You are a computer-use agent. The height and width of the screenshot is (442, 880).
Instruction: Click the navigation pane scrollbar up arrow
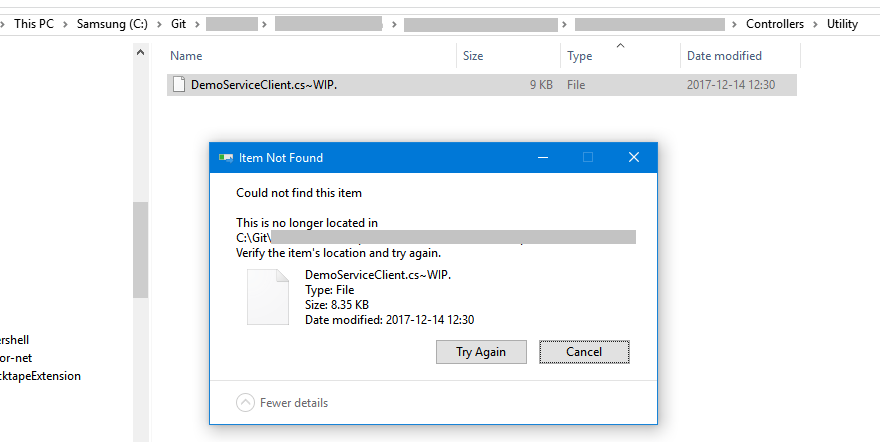click(140, 52)
